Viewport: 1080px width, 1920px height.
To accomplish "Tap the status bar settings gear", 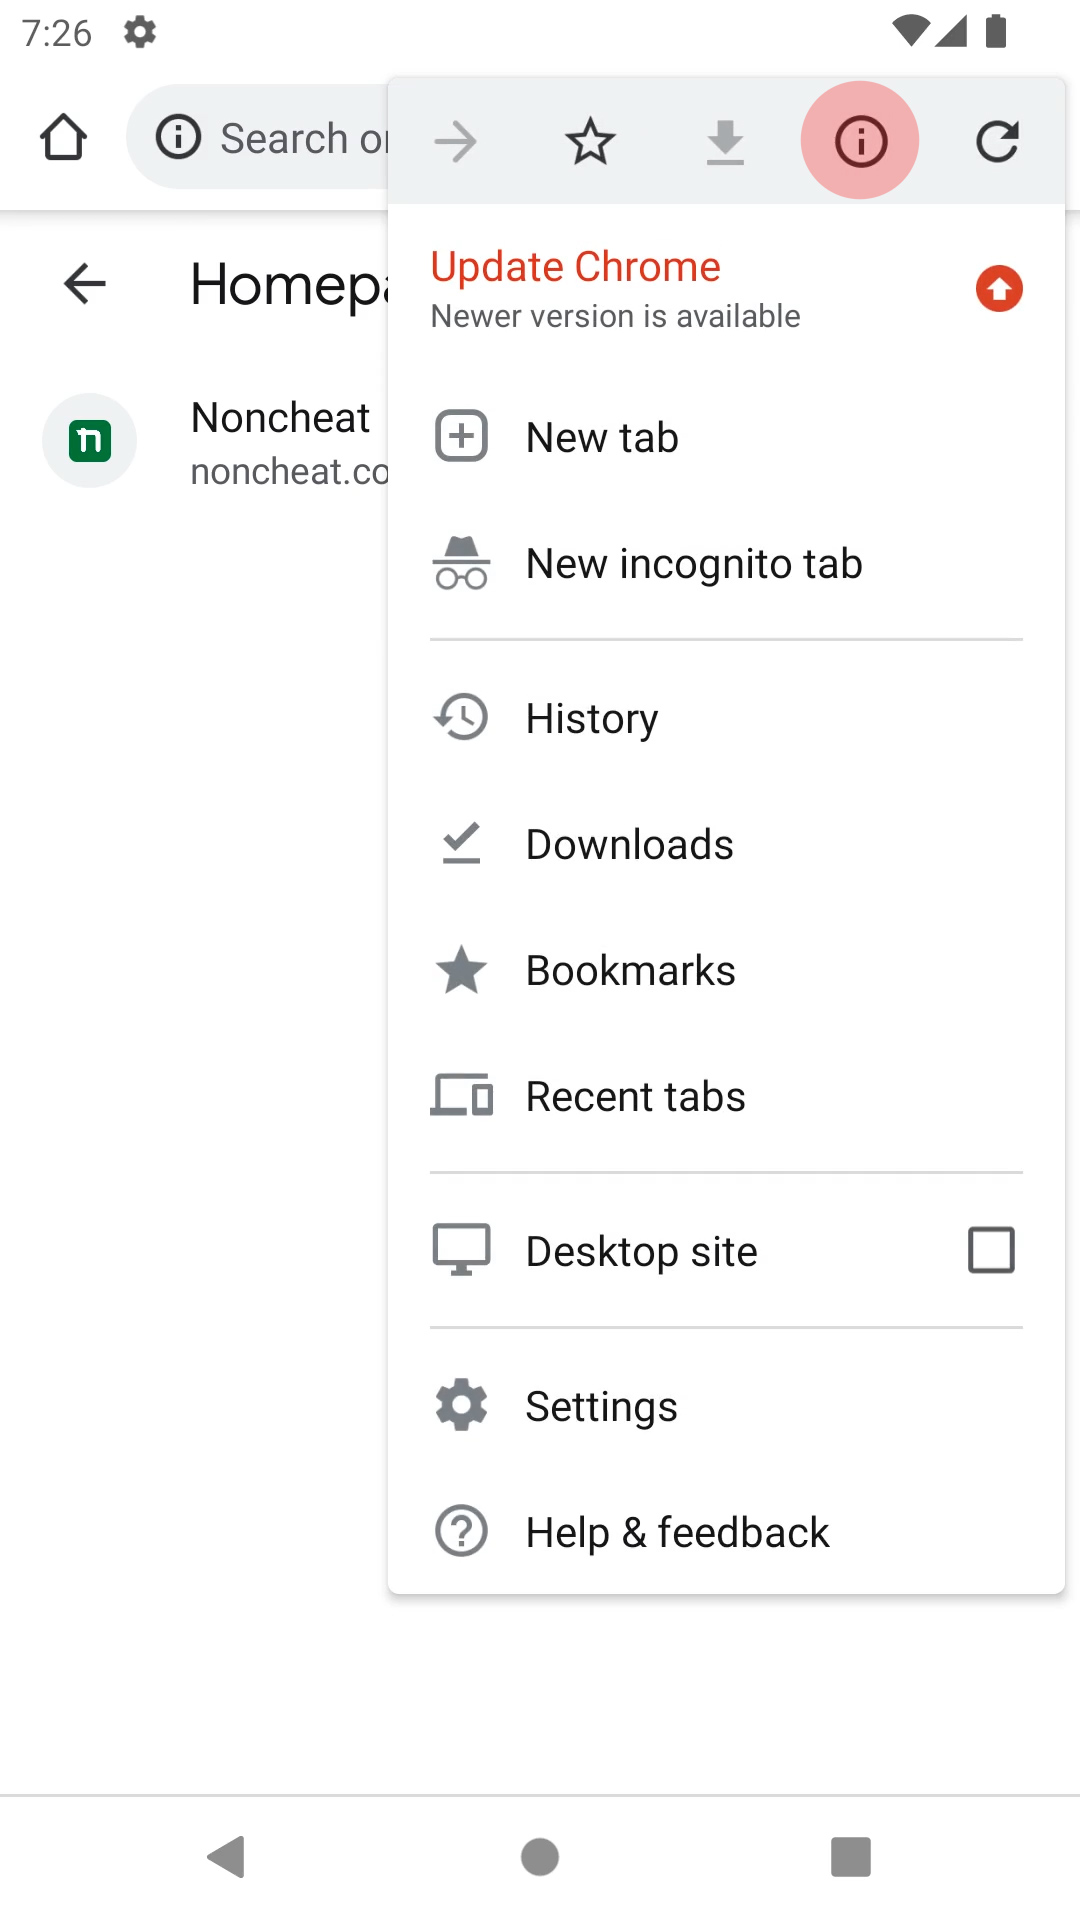I will [140, 32].
